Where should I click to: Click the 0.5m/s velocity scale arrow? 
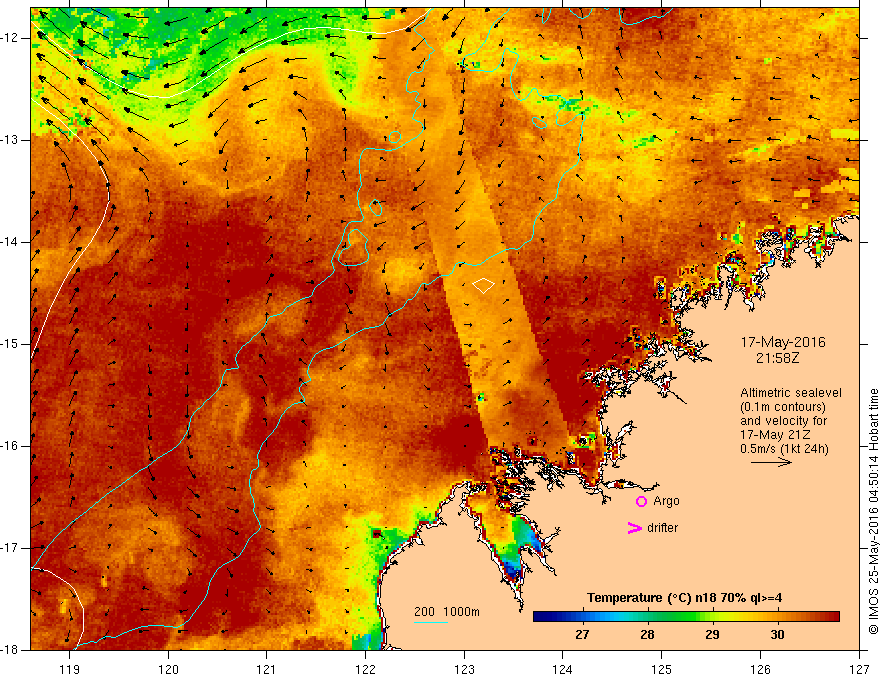point(771,462)
